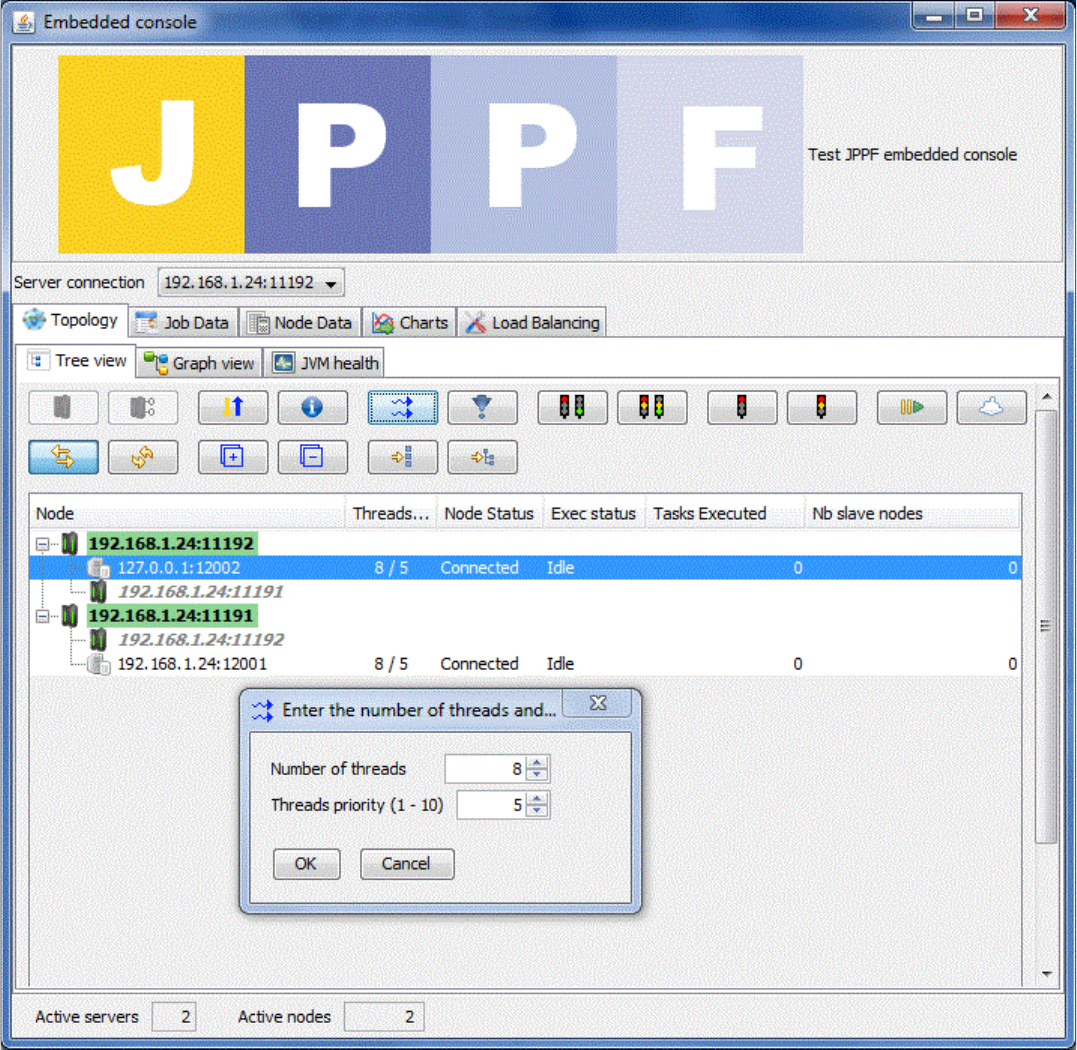Toggle the orange left-right arrows auto-refresh button
This screenshot has width=1077, height=1050.
[63, 457]
